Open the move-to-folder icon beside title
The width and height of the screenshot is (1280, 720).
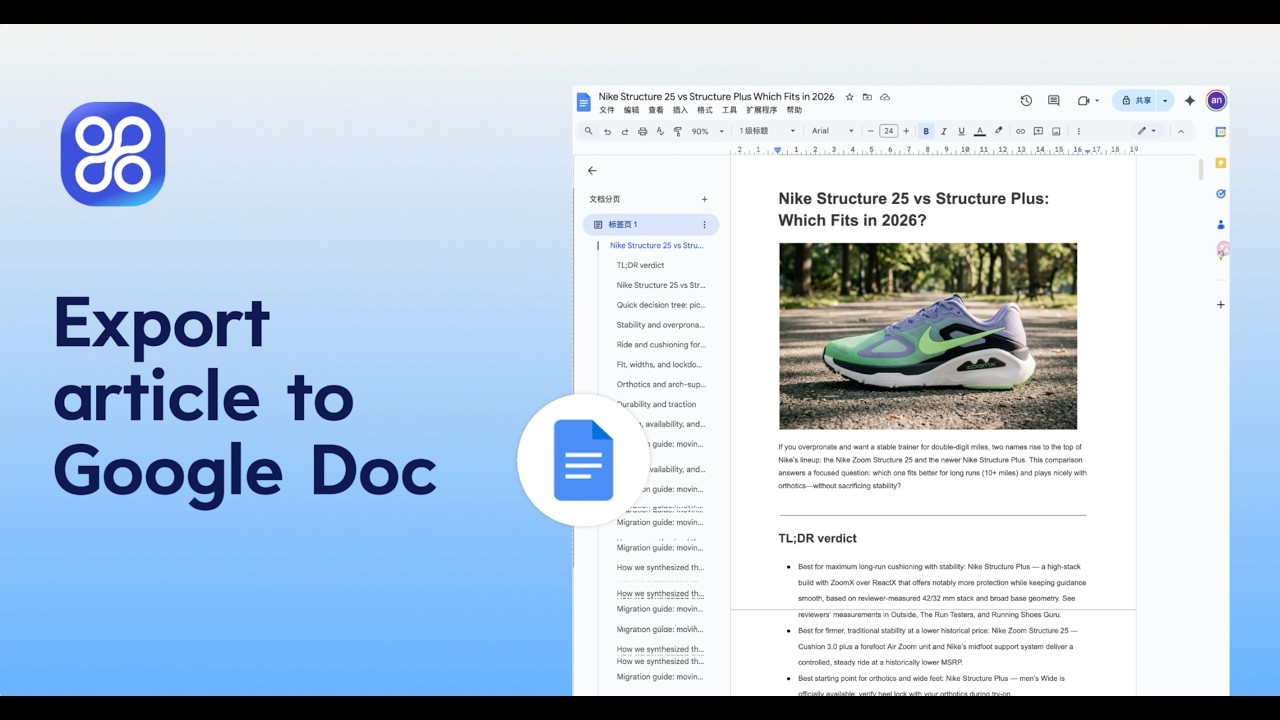coord(867,97)
